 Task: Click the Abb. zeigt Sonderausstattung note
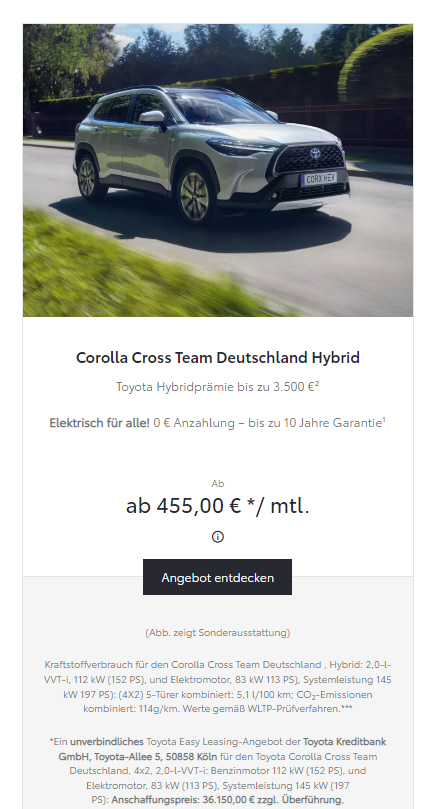[218, 633]
